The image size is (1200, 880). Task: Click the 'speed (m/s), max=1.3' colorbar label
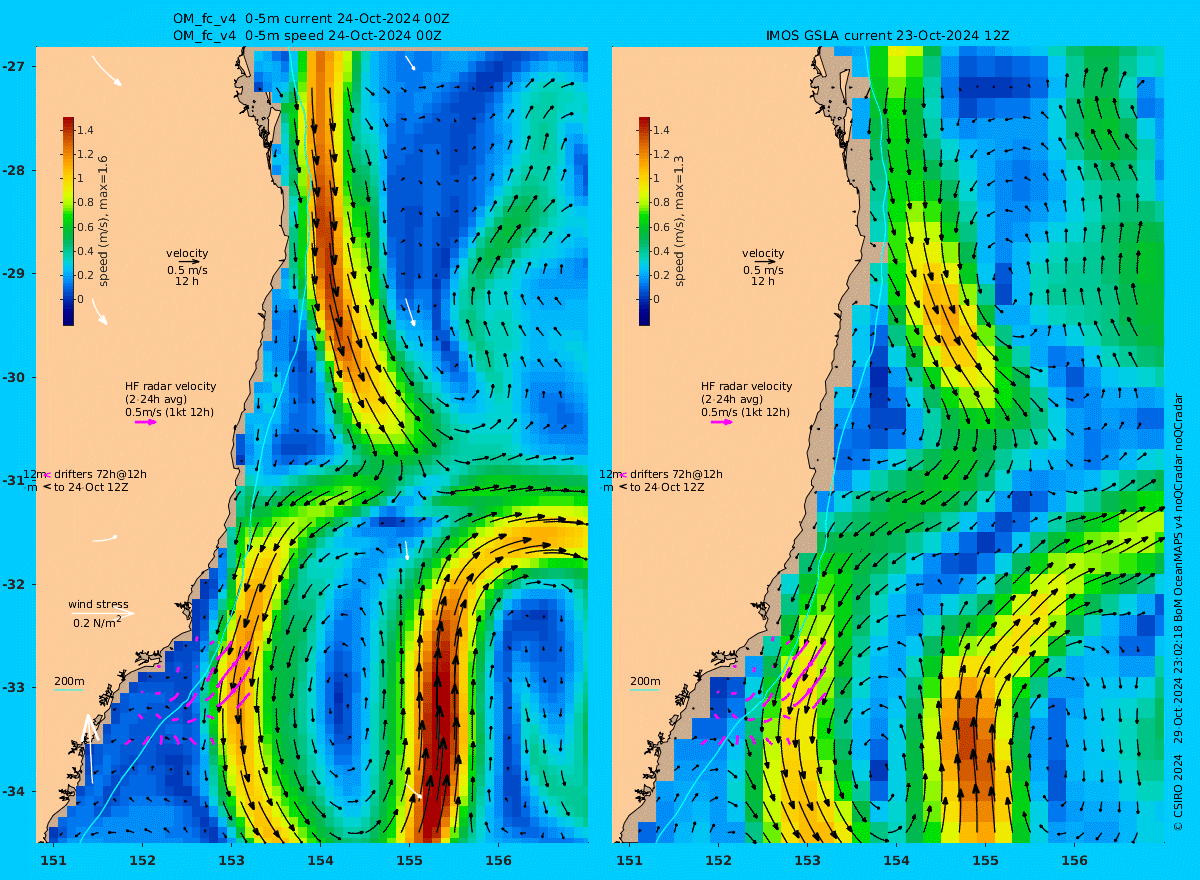(679, 221)
